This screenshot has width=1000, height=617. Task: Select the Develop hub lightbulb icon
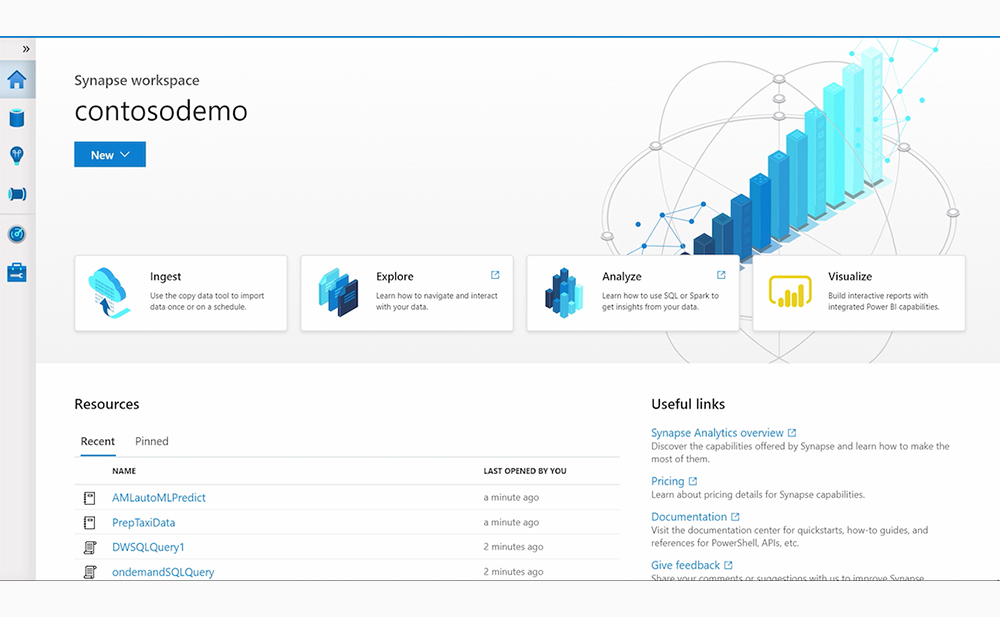coord(16,155)
